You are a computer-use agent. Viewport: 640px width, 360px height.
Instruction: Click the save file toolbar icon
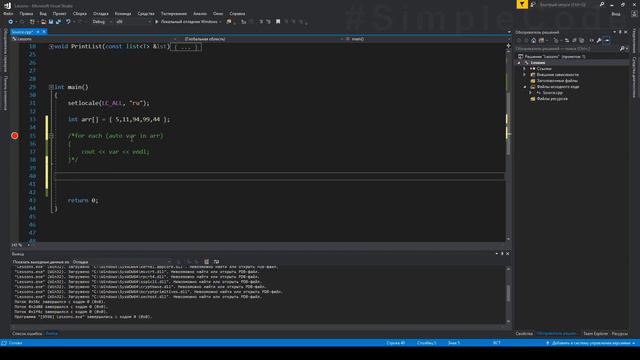51,22
